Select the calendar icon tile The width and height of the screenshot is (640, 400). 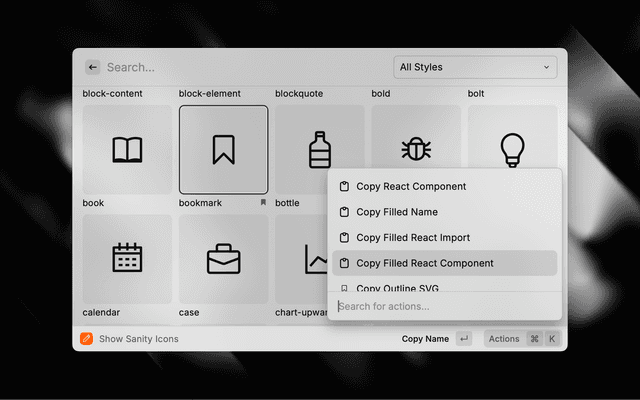coord(127,259)
